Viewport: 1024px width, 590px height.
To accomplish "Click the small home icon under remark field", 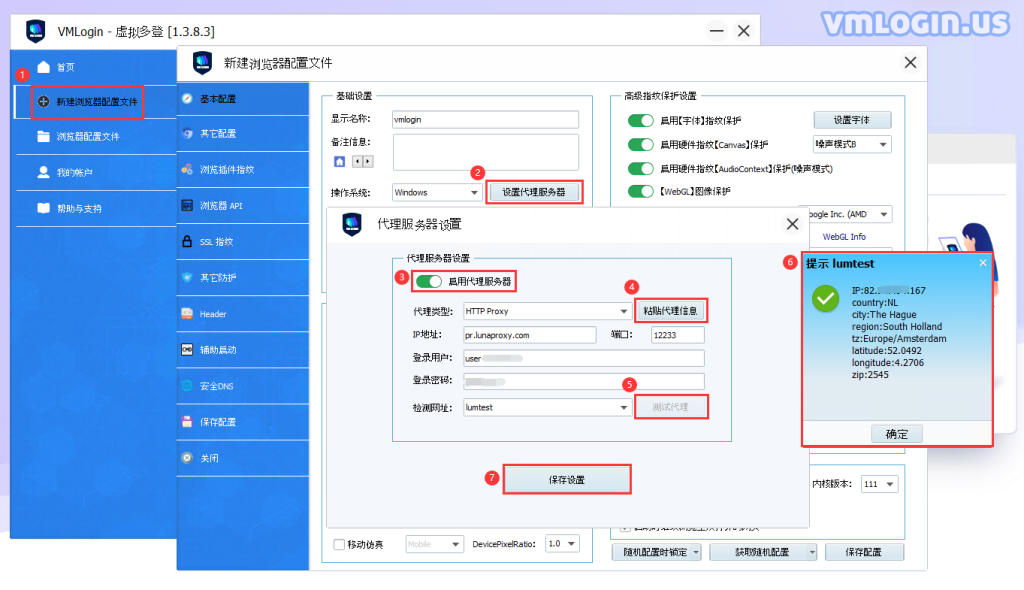I will point(340,161).
